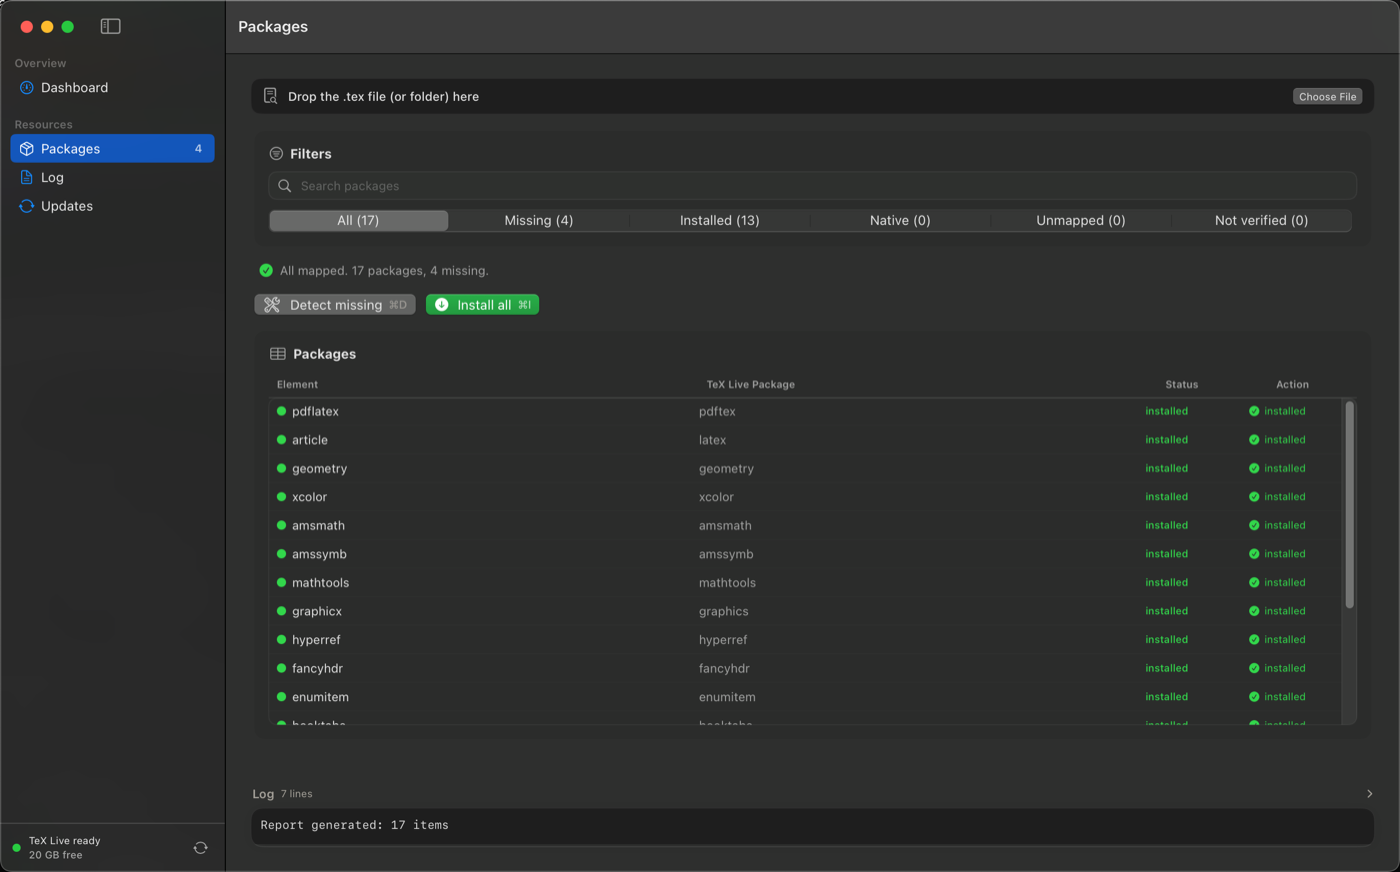Screen dimensions: 1400x872
Task: Click the TeX Live ready green indicator
Action: 16,848
